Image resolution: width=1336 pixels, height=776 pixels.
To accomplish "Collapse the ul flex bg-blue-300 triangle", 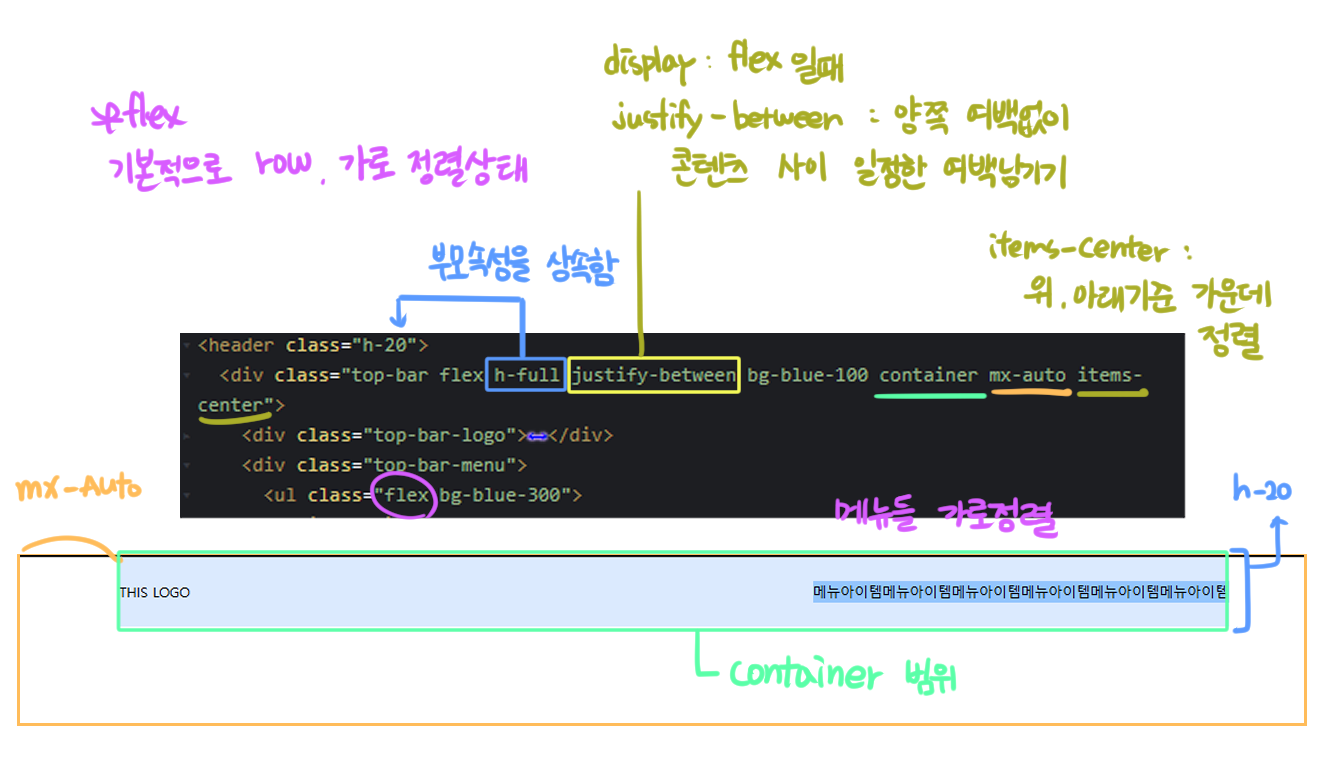I will tap(186, 495).
